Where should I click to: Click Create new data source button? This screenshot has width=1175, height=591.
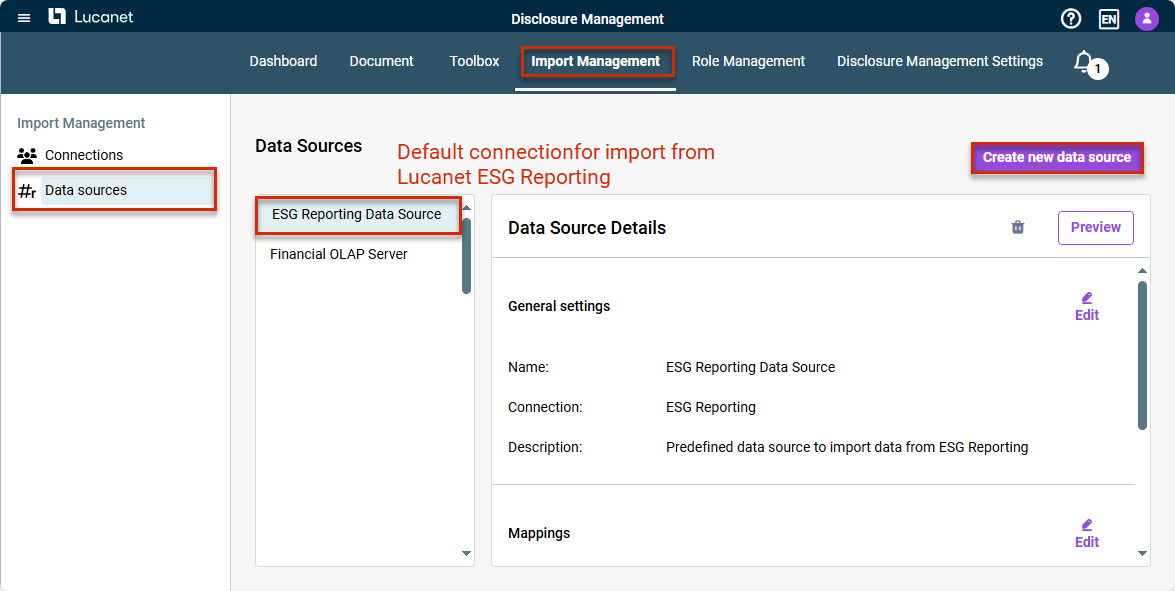point(1057,157)
